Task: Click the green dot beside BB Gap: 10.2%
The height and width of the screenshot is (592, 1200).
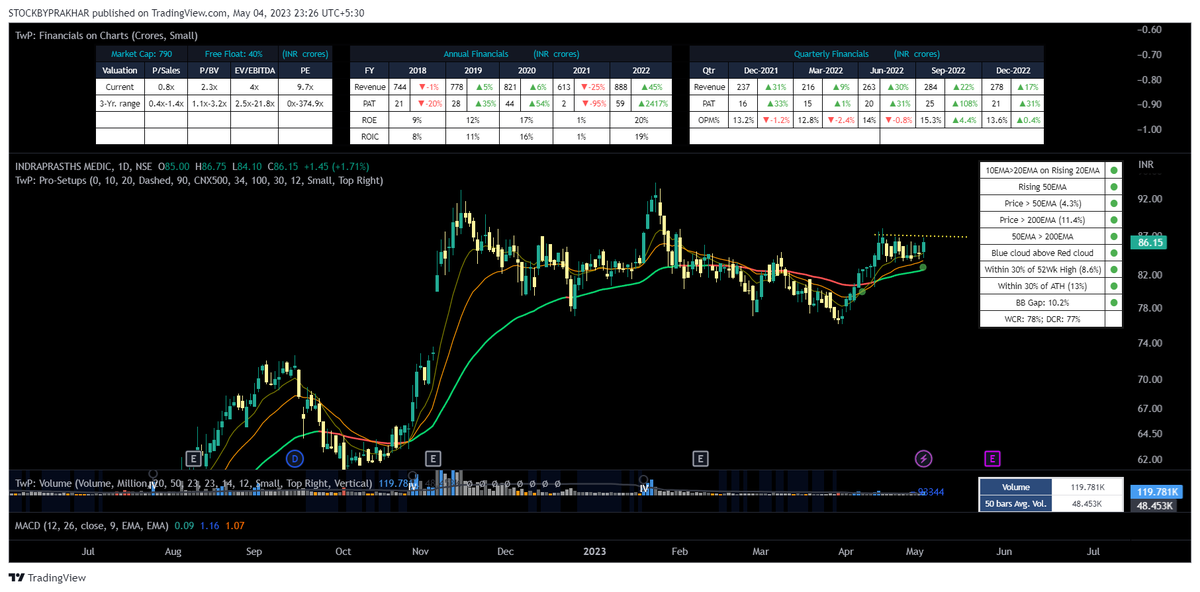Action: coord(1113,302)
